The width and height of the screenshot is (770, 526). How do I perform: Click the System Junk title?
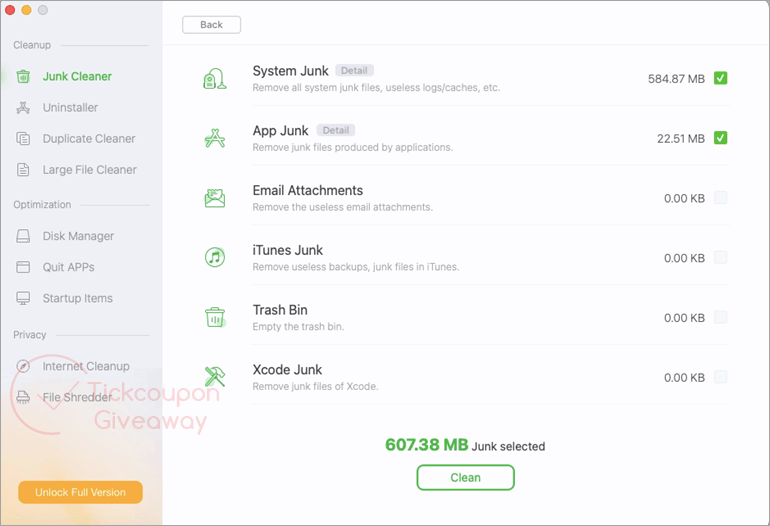pos(290,71)
